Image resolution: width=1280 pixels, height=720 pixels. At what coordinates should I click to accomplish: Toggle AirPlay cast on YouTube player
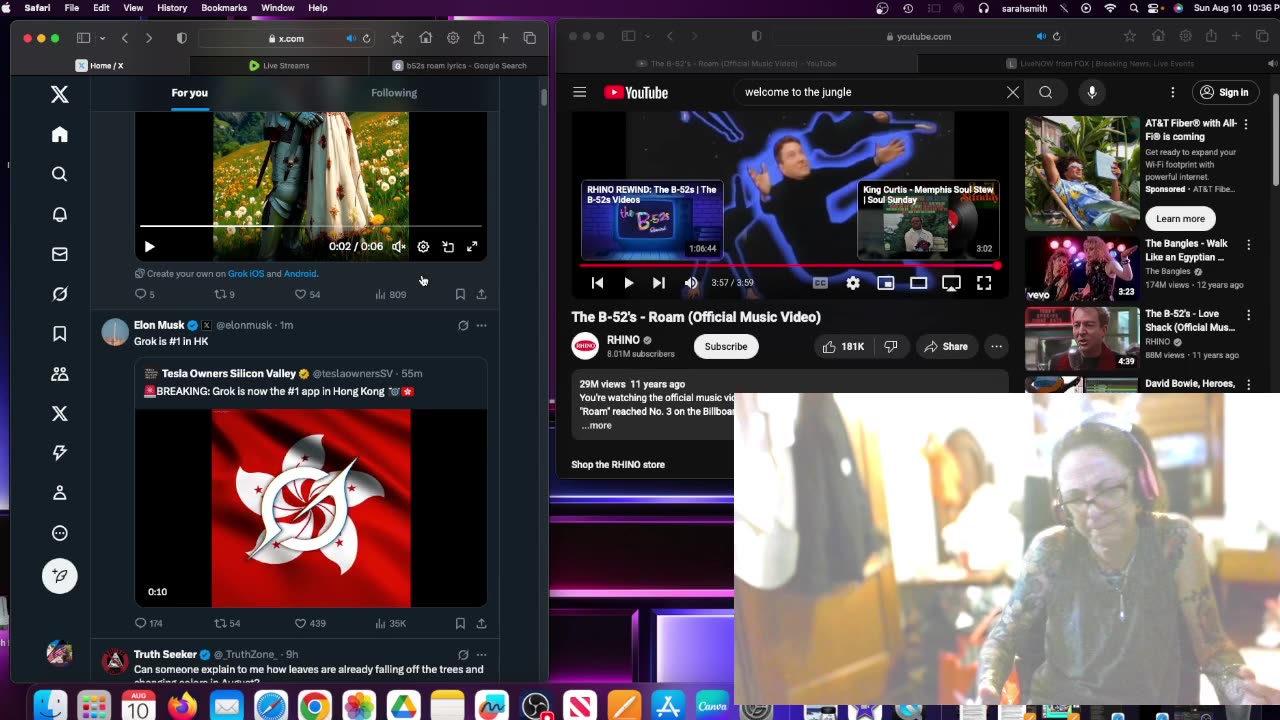(x=951, y=283)
